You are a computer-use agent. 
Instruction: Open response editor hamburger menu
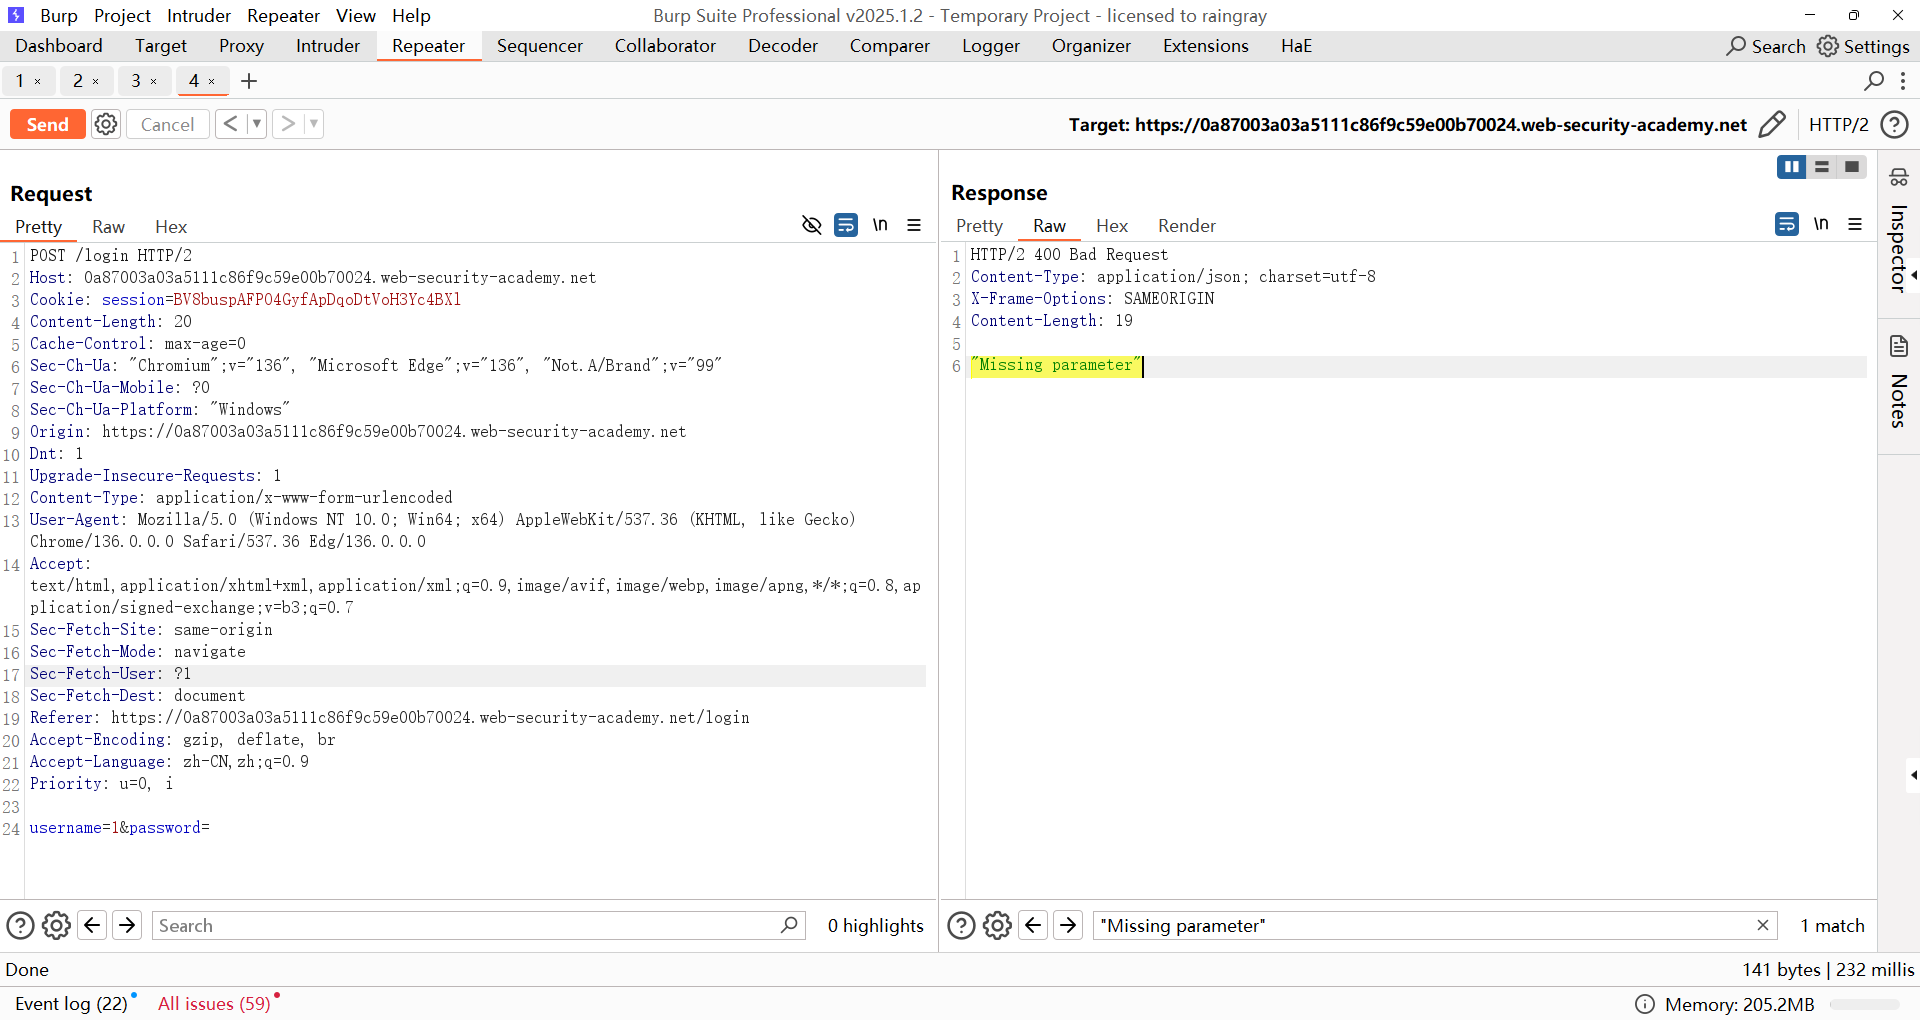pos(1855,224)
